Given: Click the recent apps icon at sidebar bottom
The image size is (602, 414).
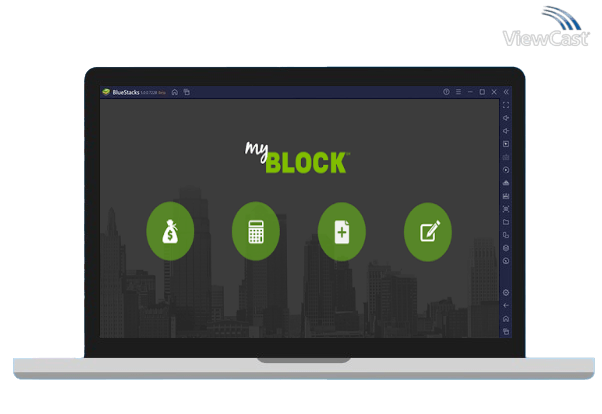Looking at the screenshot, I should pos(506,332).
